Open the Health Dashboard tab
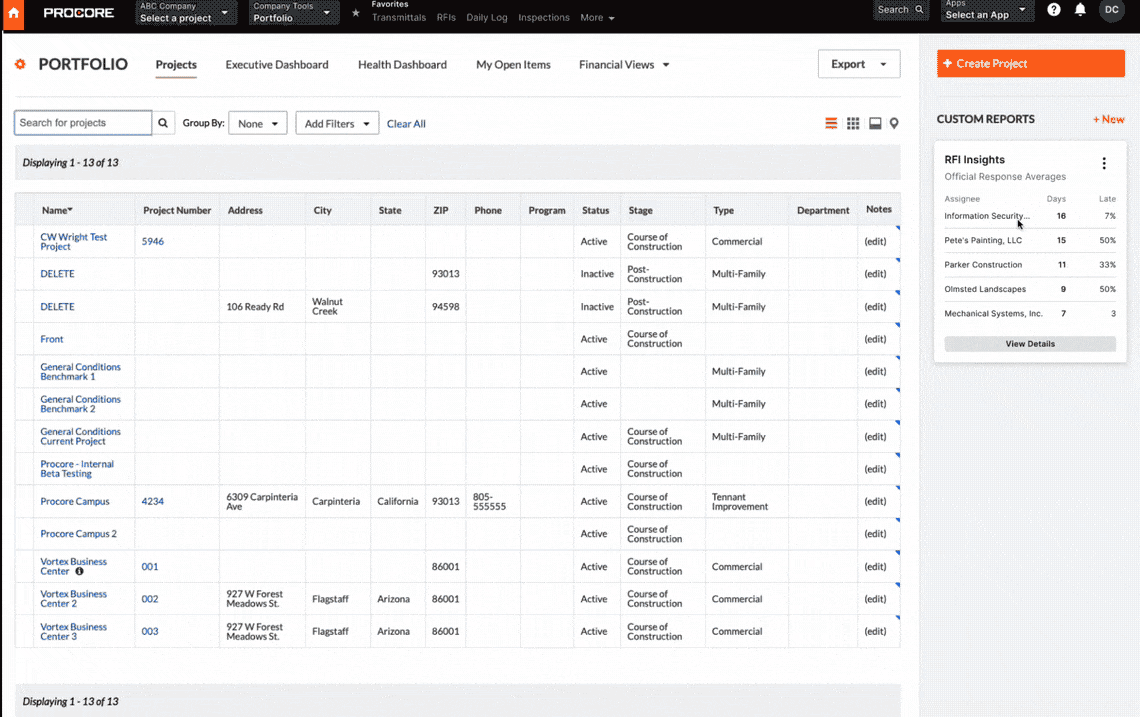This screenshot has height=717, width=1140. 402,65
